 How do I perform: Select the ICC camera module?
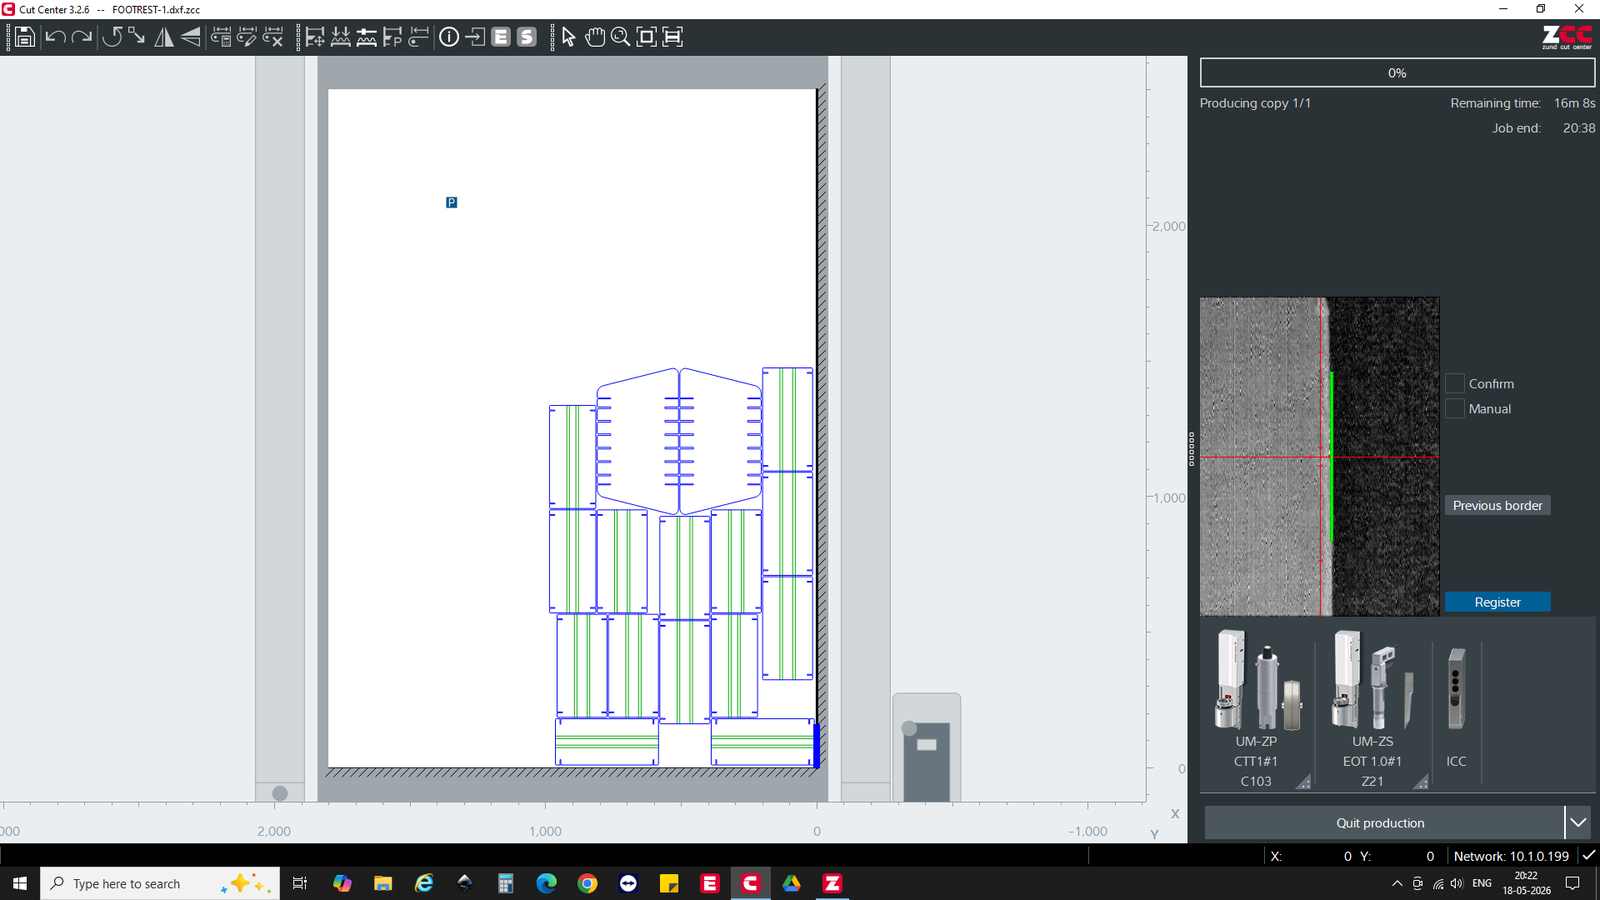[x=1456, y=708]
